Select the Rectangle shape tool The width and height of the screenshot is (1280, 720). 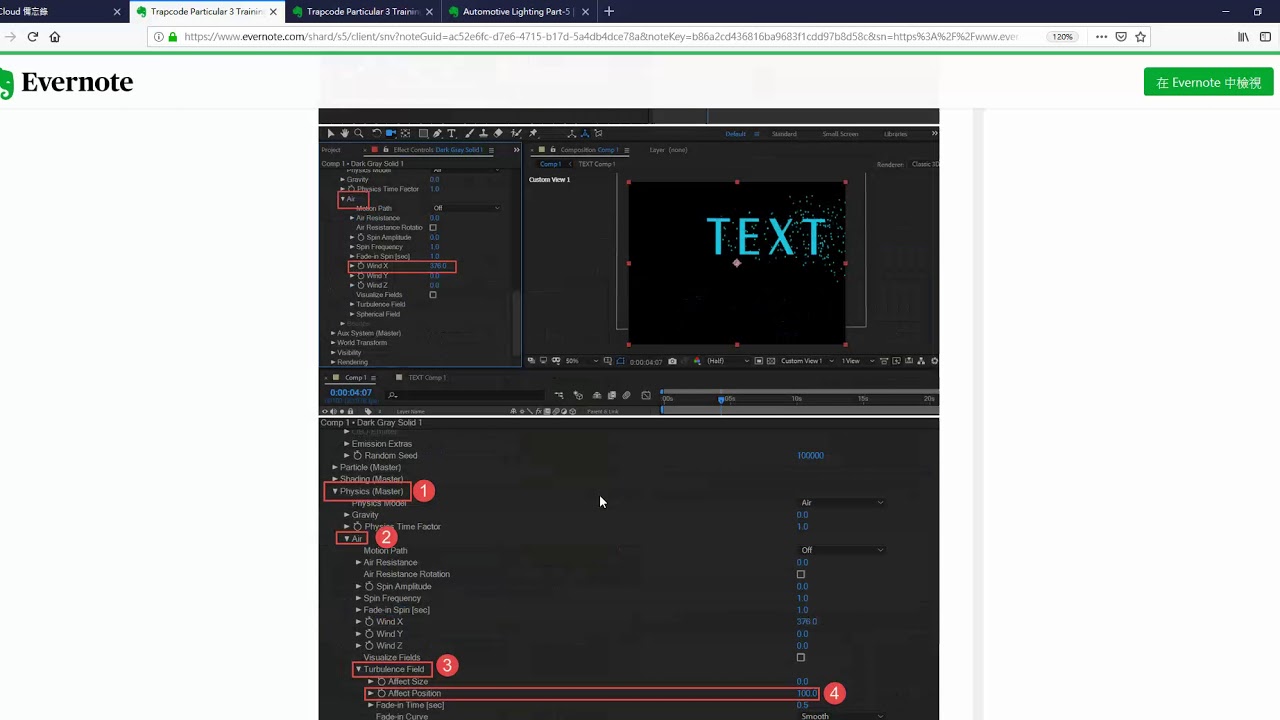[423, 133]
